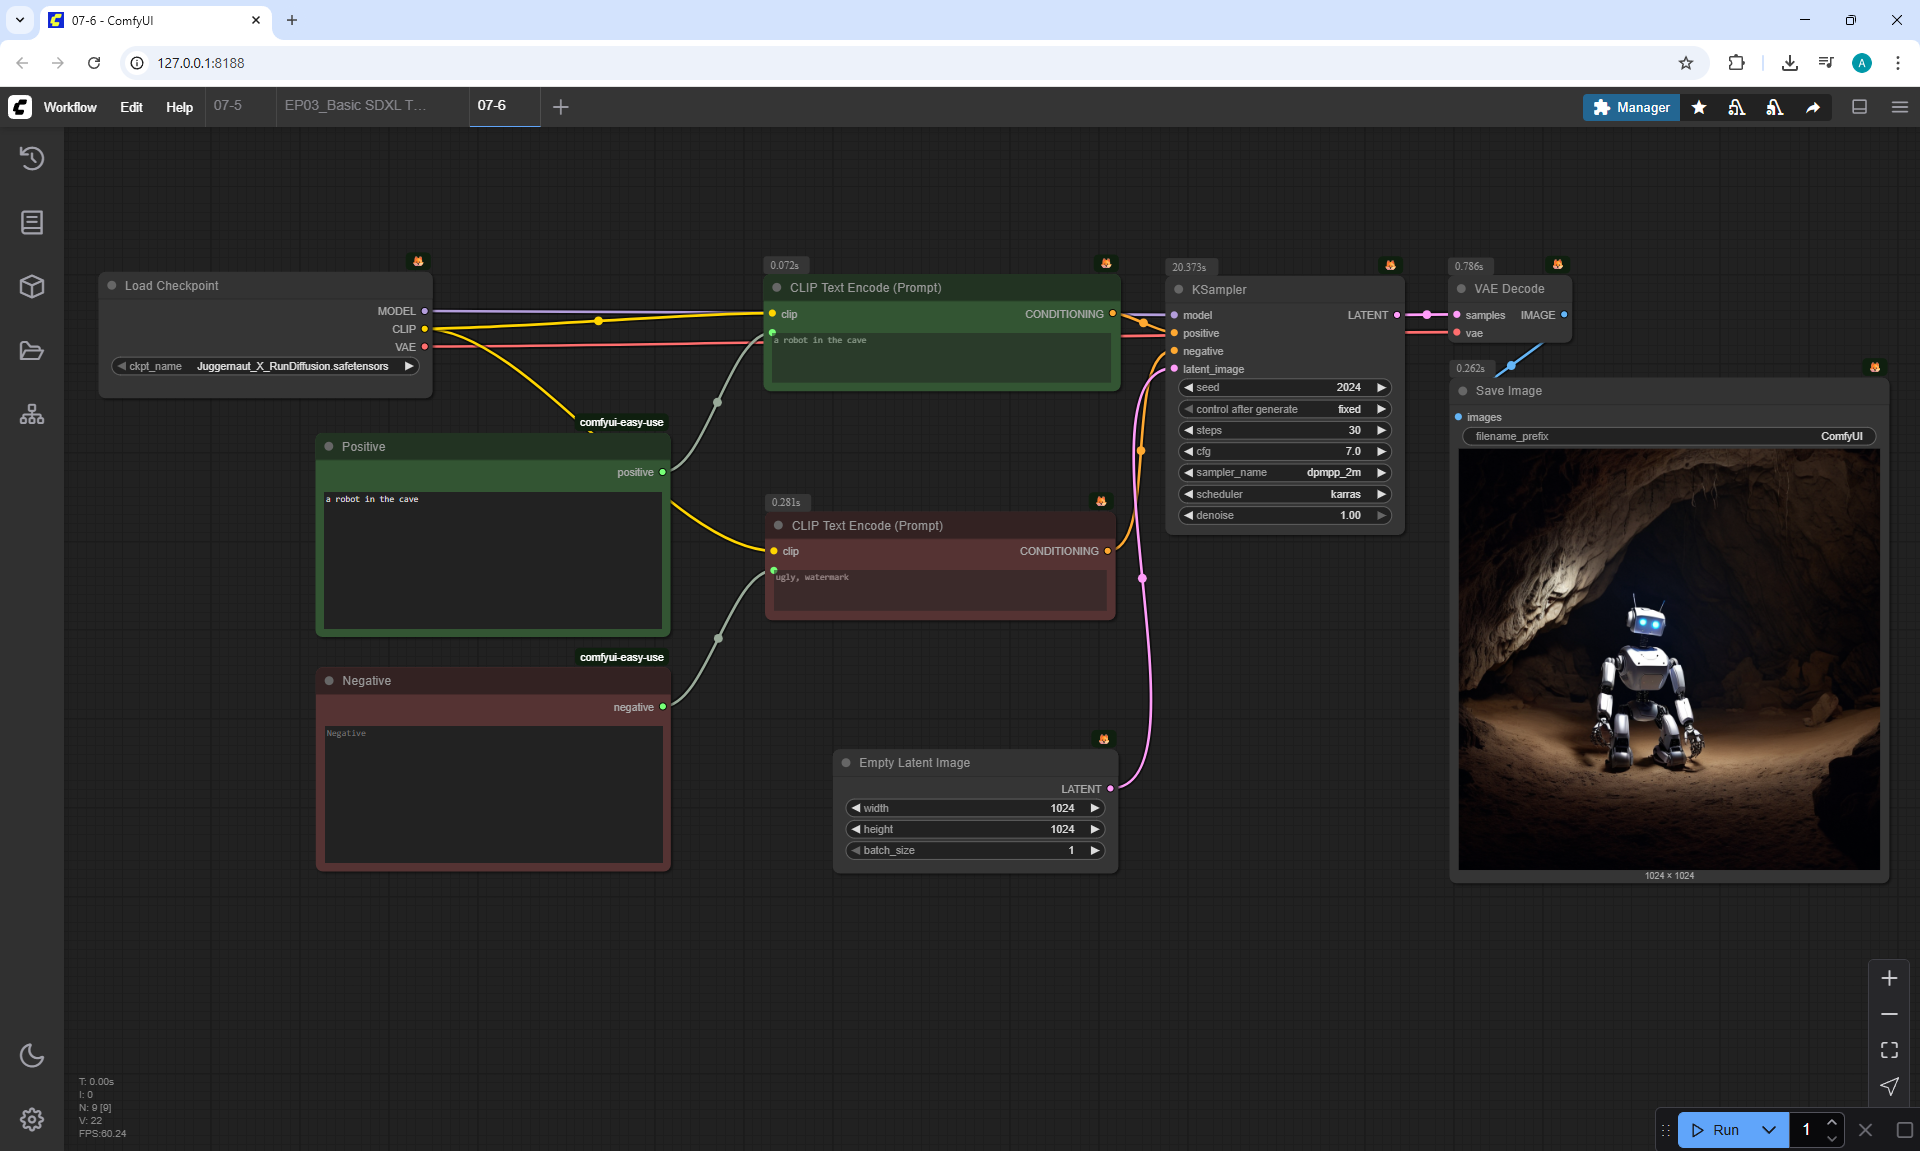This screenshot has width=1920, height=1151.
Task: Open settings gear in sidebar
Action: [x=32, y=1119]
